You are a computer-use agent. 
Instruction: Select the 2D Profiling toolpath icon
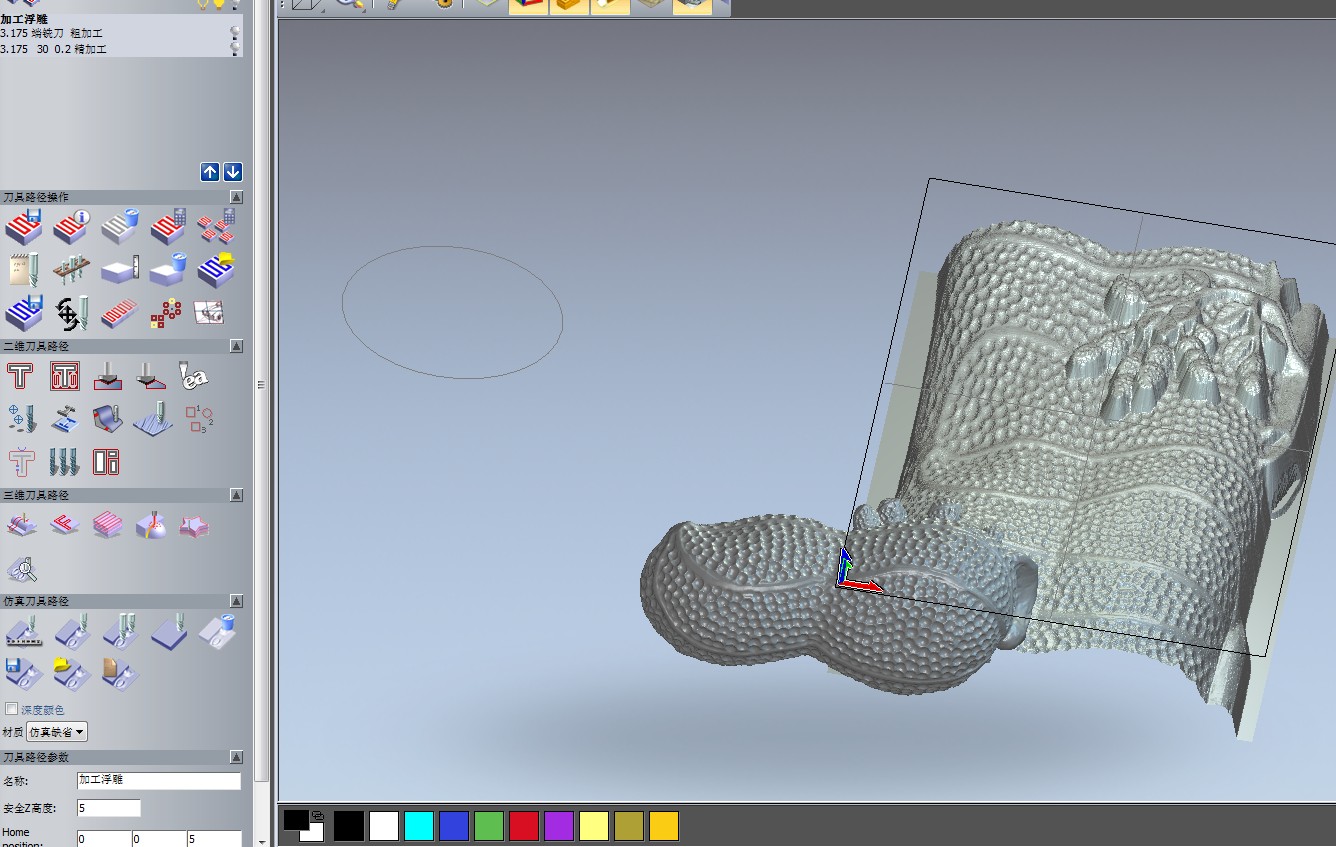point(21,377)
